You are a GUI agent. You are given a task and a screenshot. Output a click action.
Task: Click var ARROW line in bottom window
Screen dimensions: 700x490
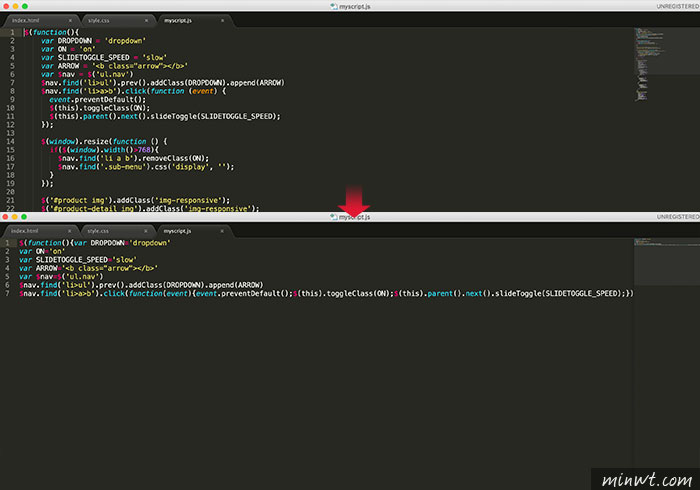pyautogui.click(x=88, y=268)
